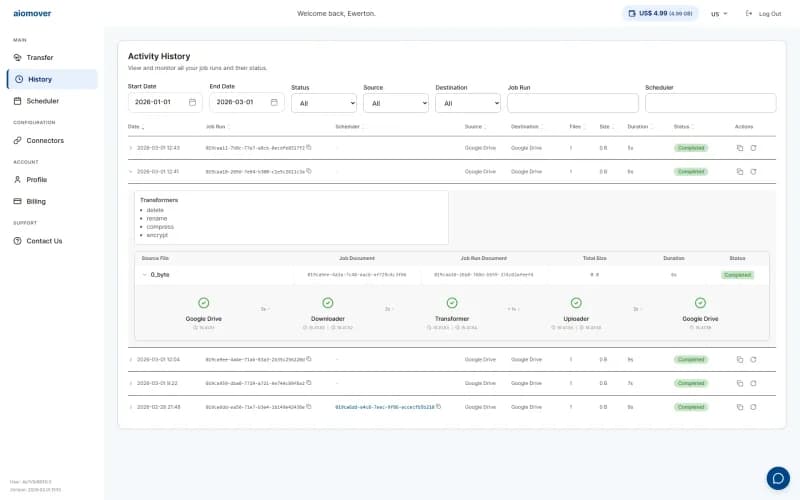Viewport: 800px width, 500px height.
Task: Open the Start Date calendar picker icon
Action: pyautogui.click(x=192, y=102)
